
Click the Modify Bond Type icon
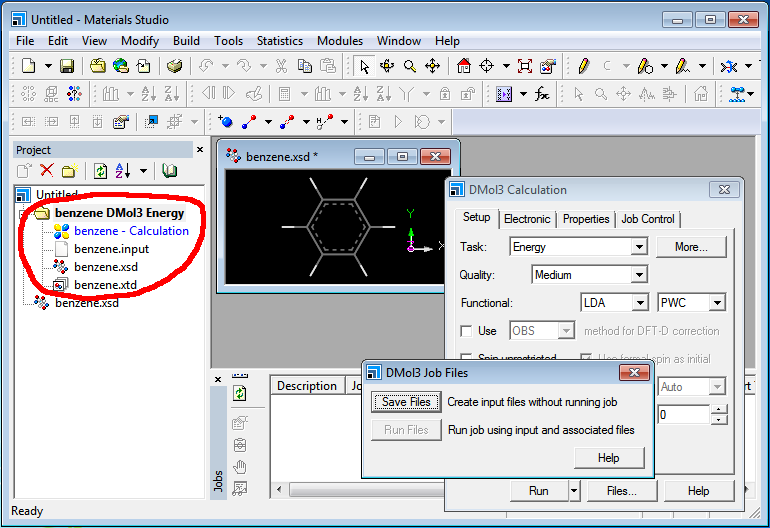coord(287,121)
